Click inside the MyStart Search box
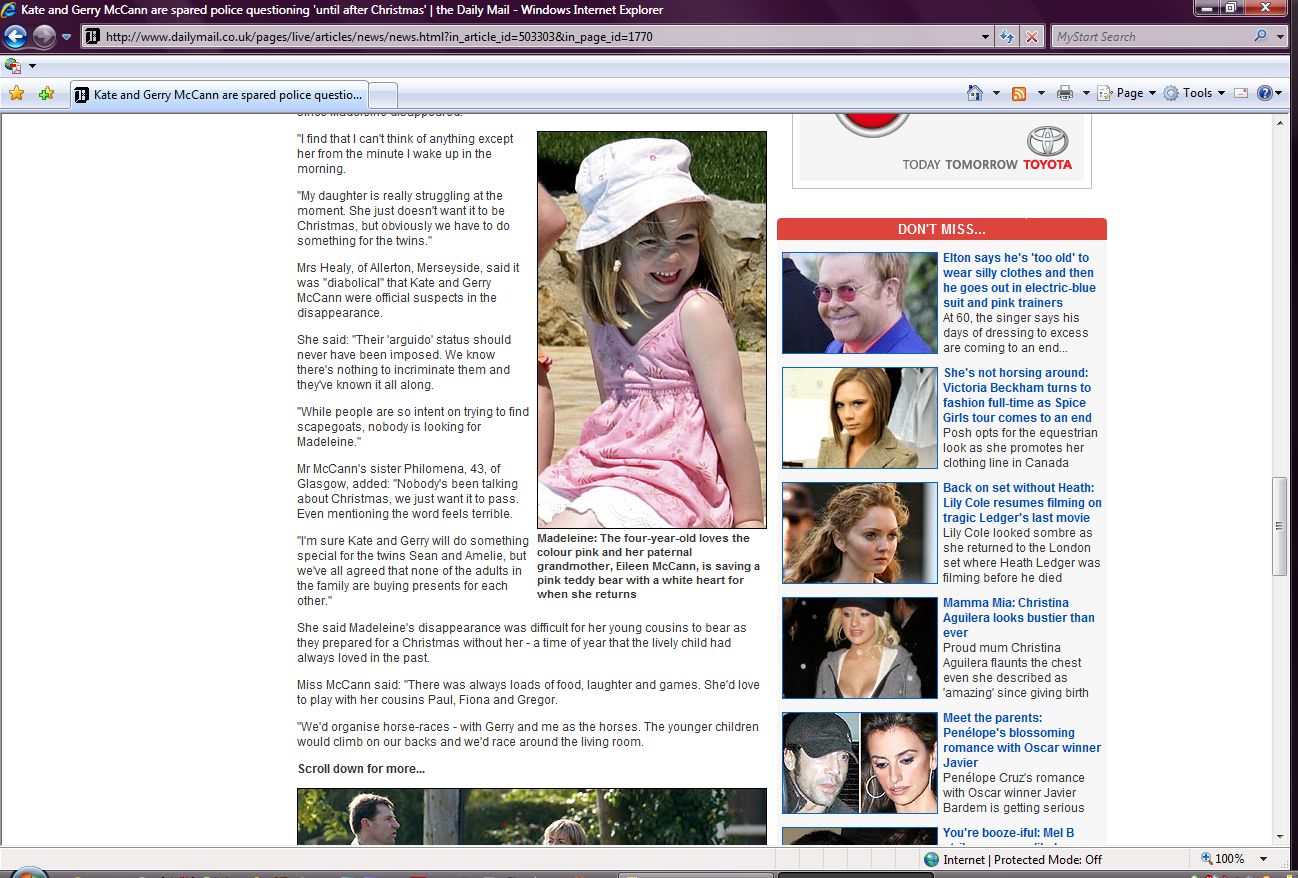 click(x=1148, y=37)
